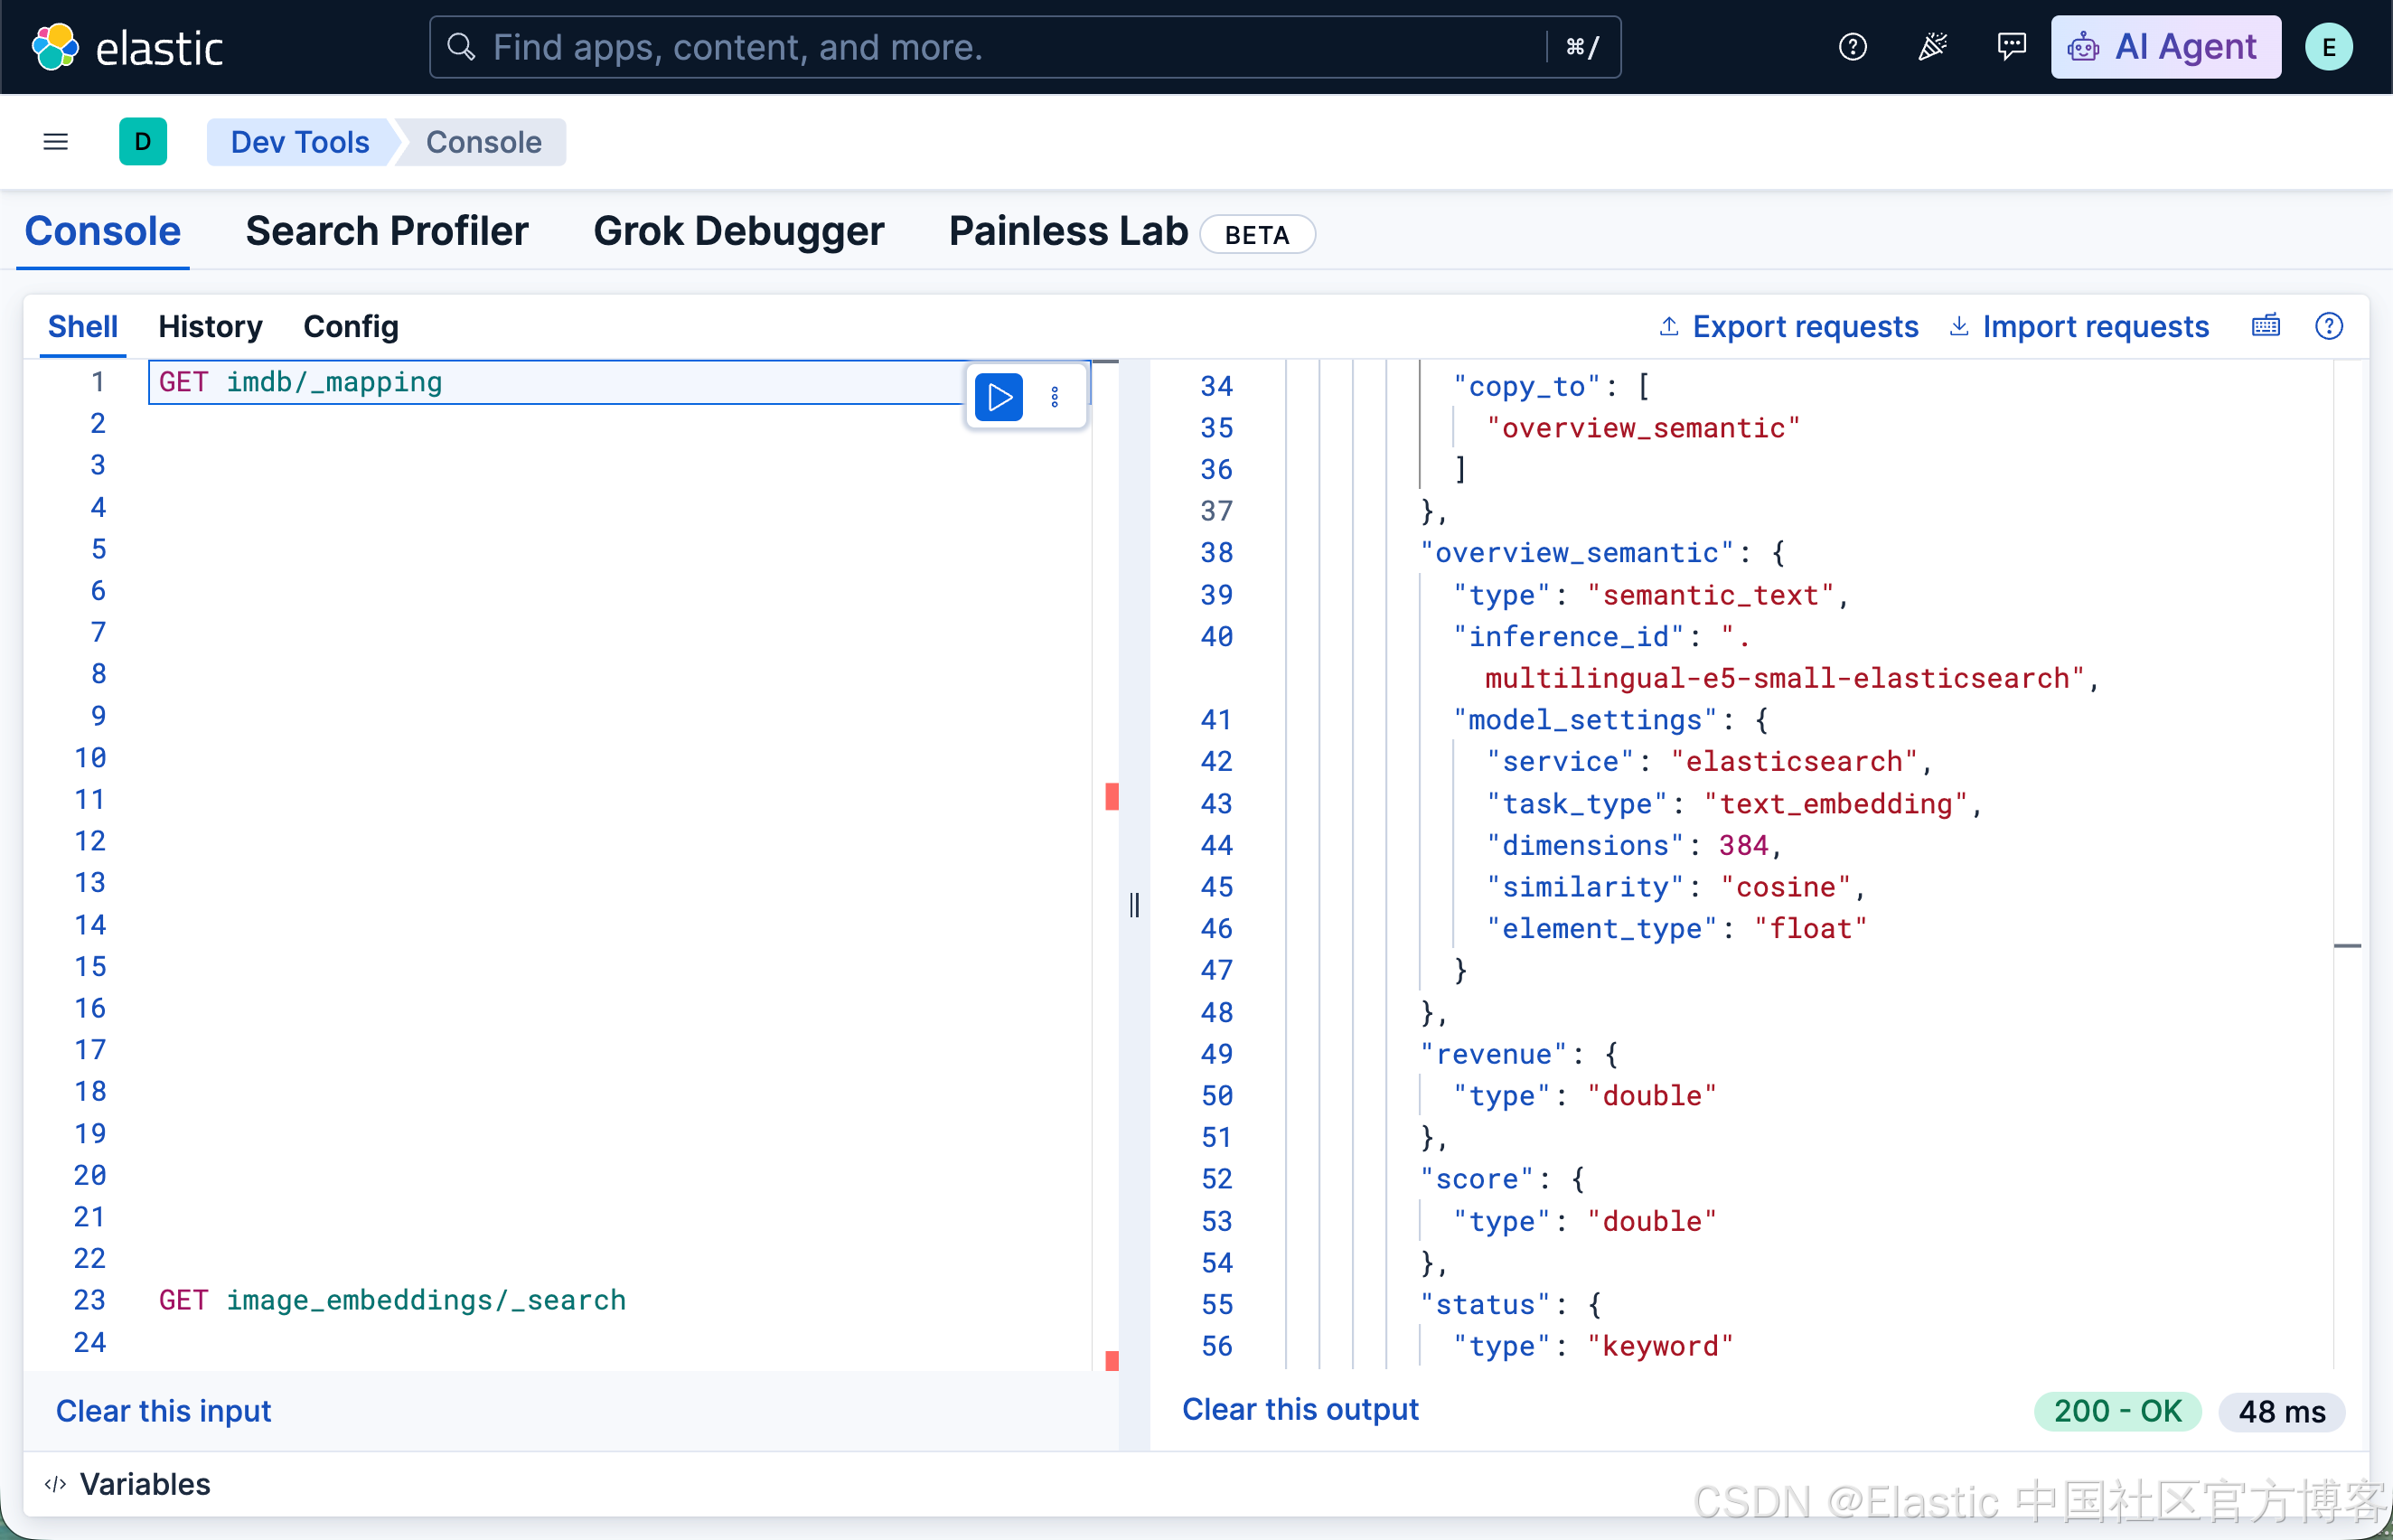Click the dimensions value 384
2393x1540 pixels.
1743,845
